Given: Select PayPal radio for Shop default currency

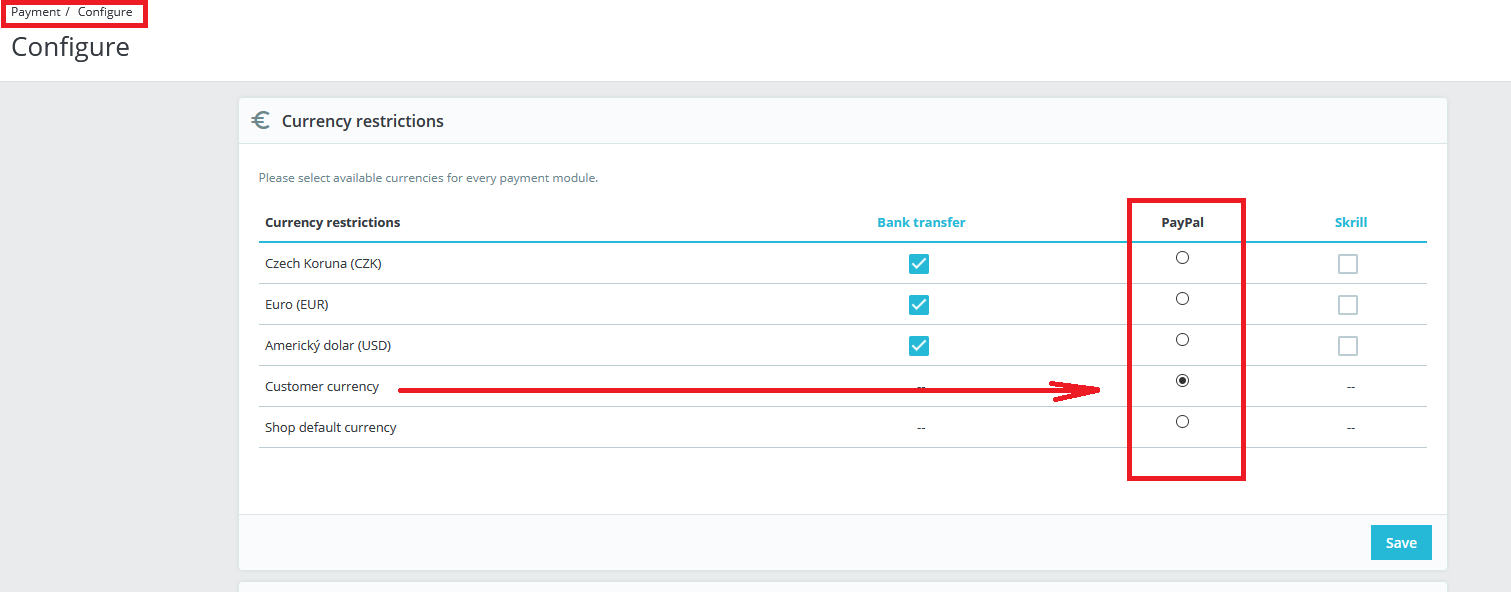Looking at the screenshot, I should pyautogui.click(x=1182, y=422).
